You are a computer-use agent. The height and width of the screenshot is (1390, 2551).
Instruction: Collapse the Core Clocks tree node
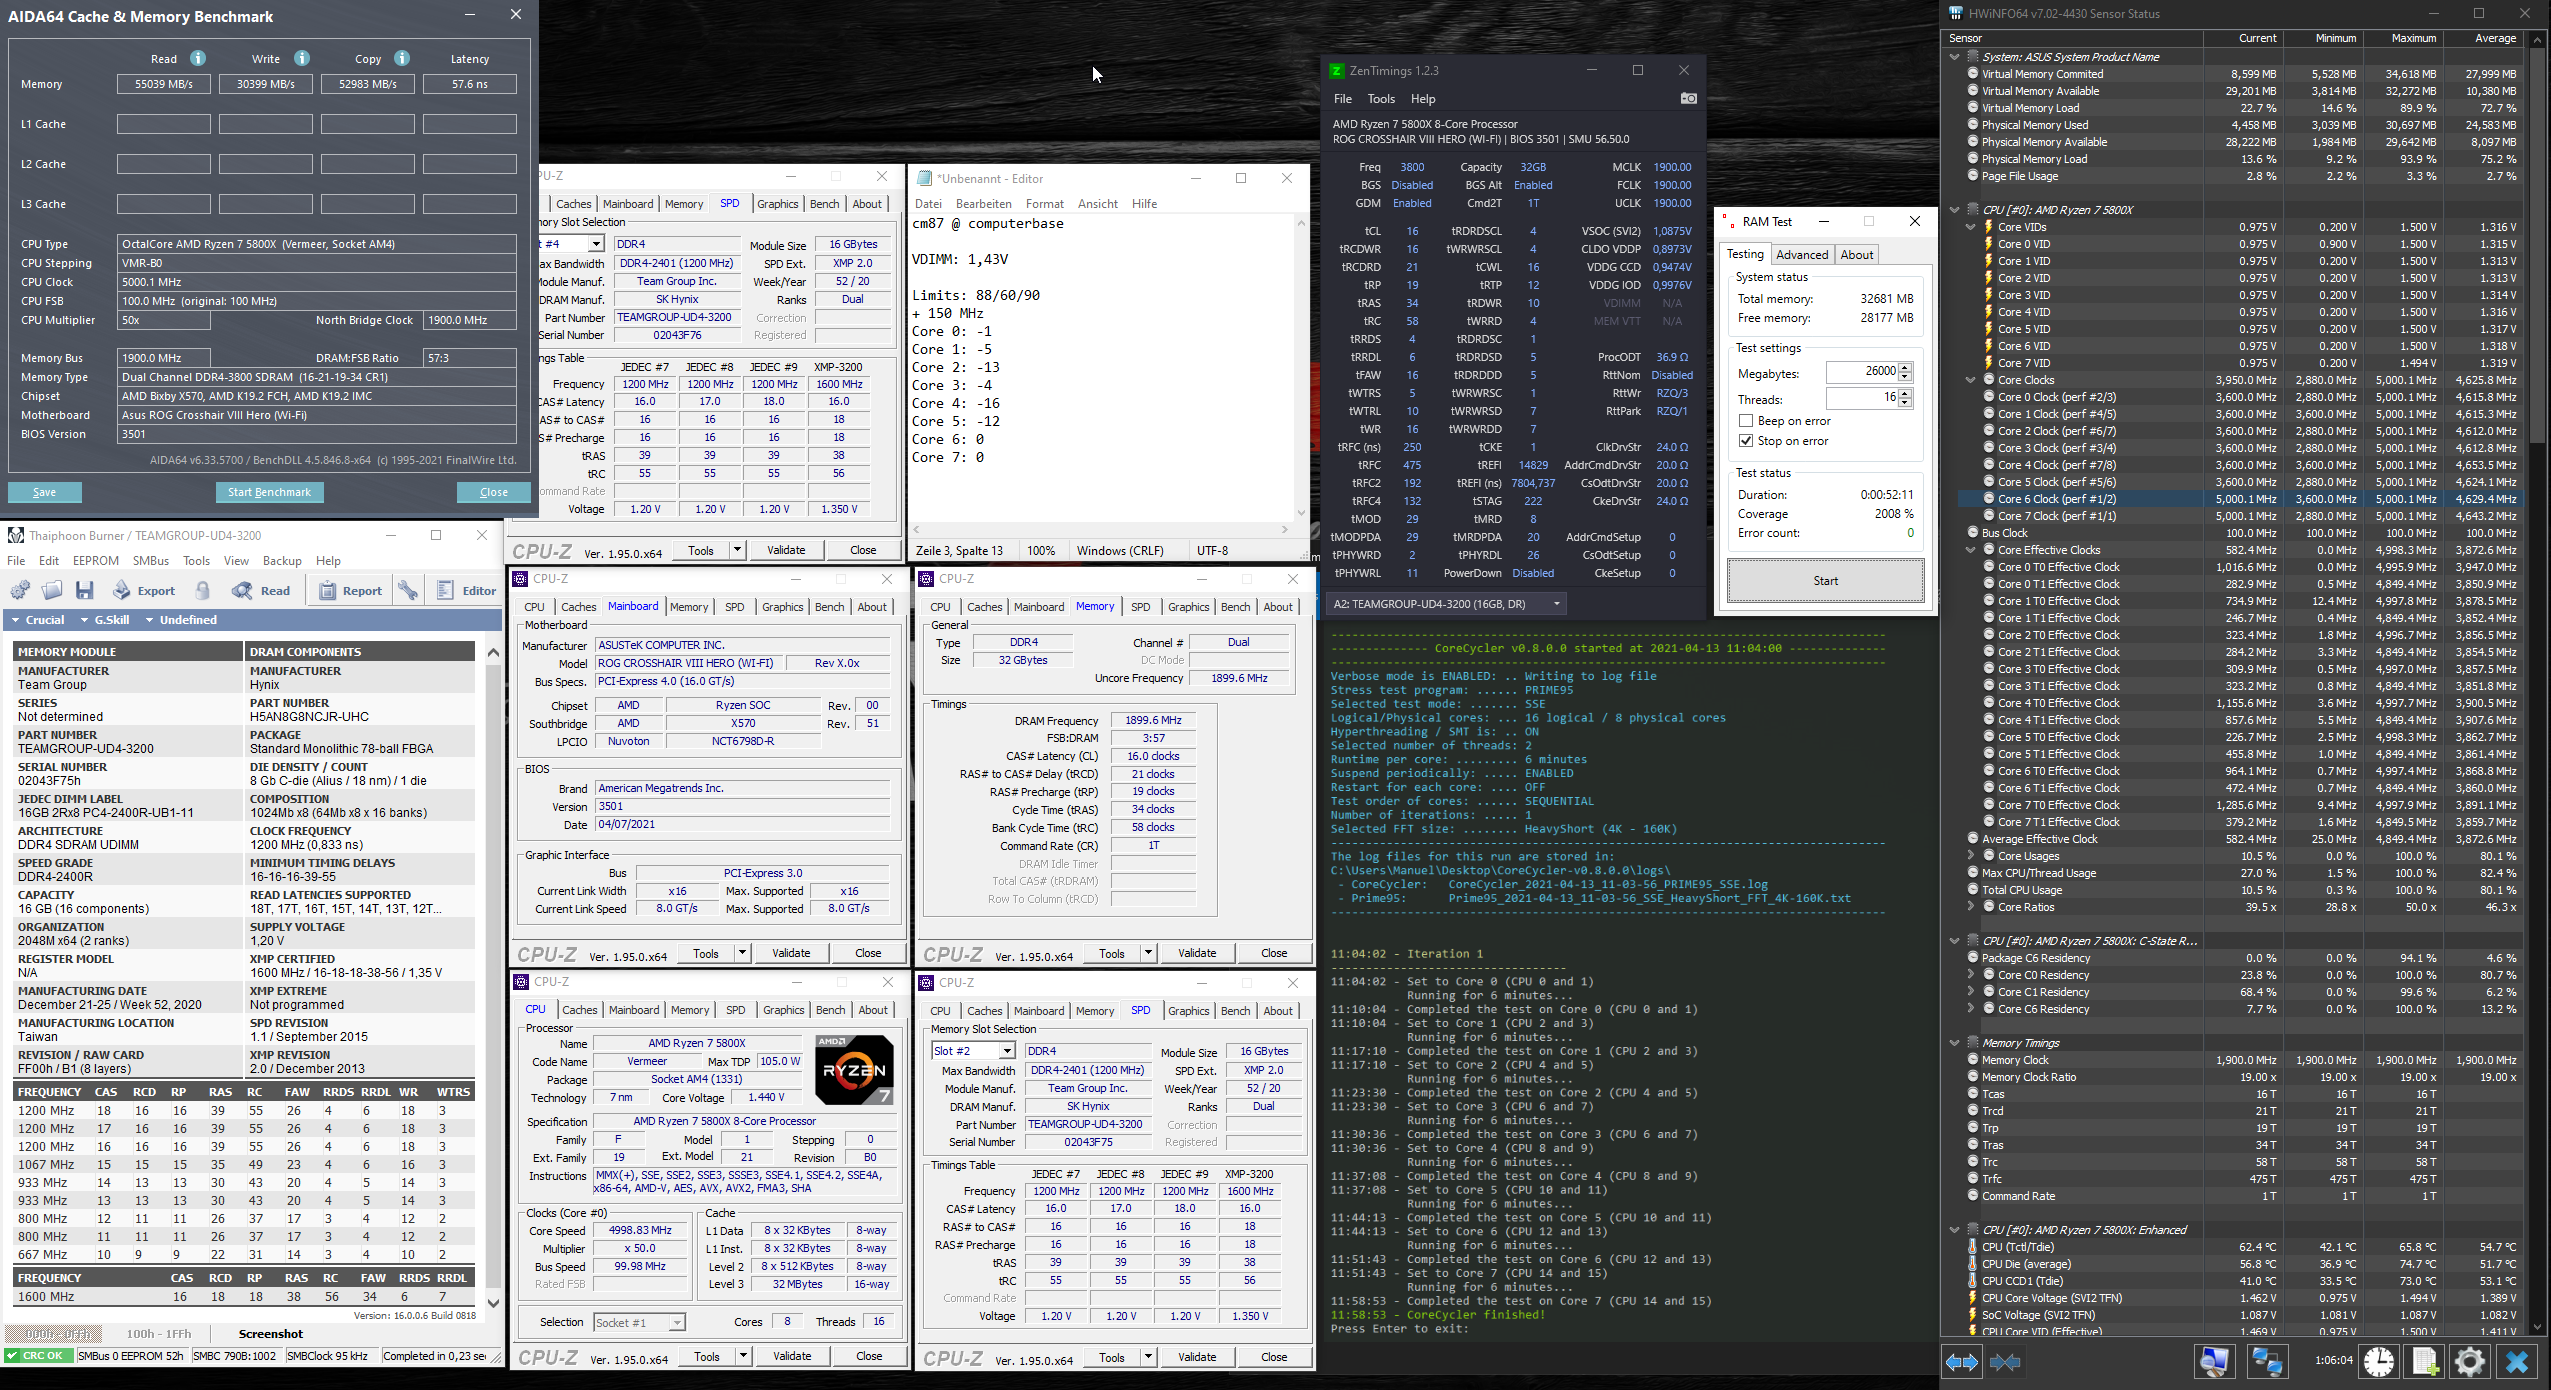point(1971,380)
